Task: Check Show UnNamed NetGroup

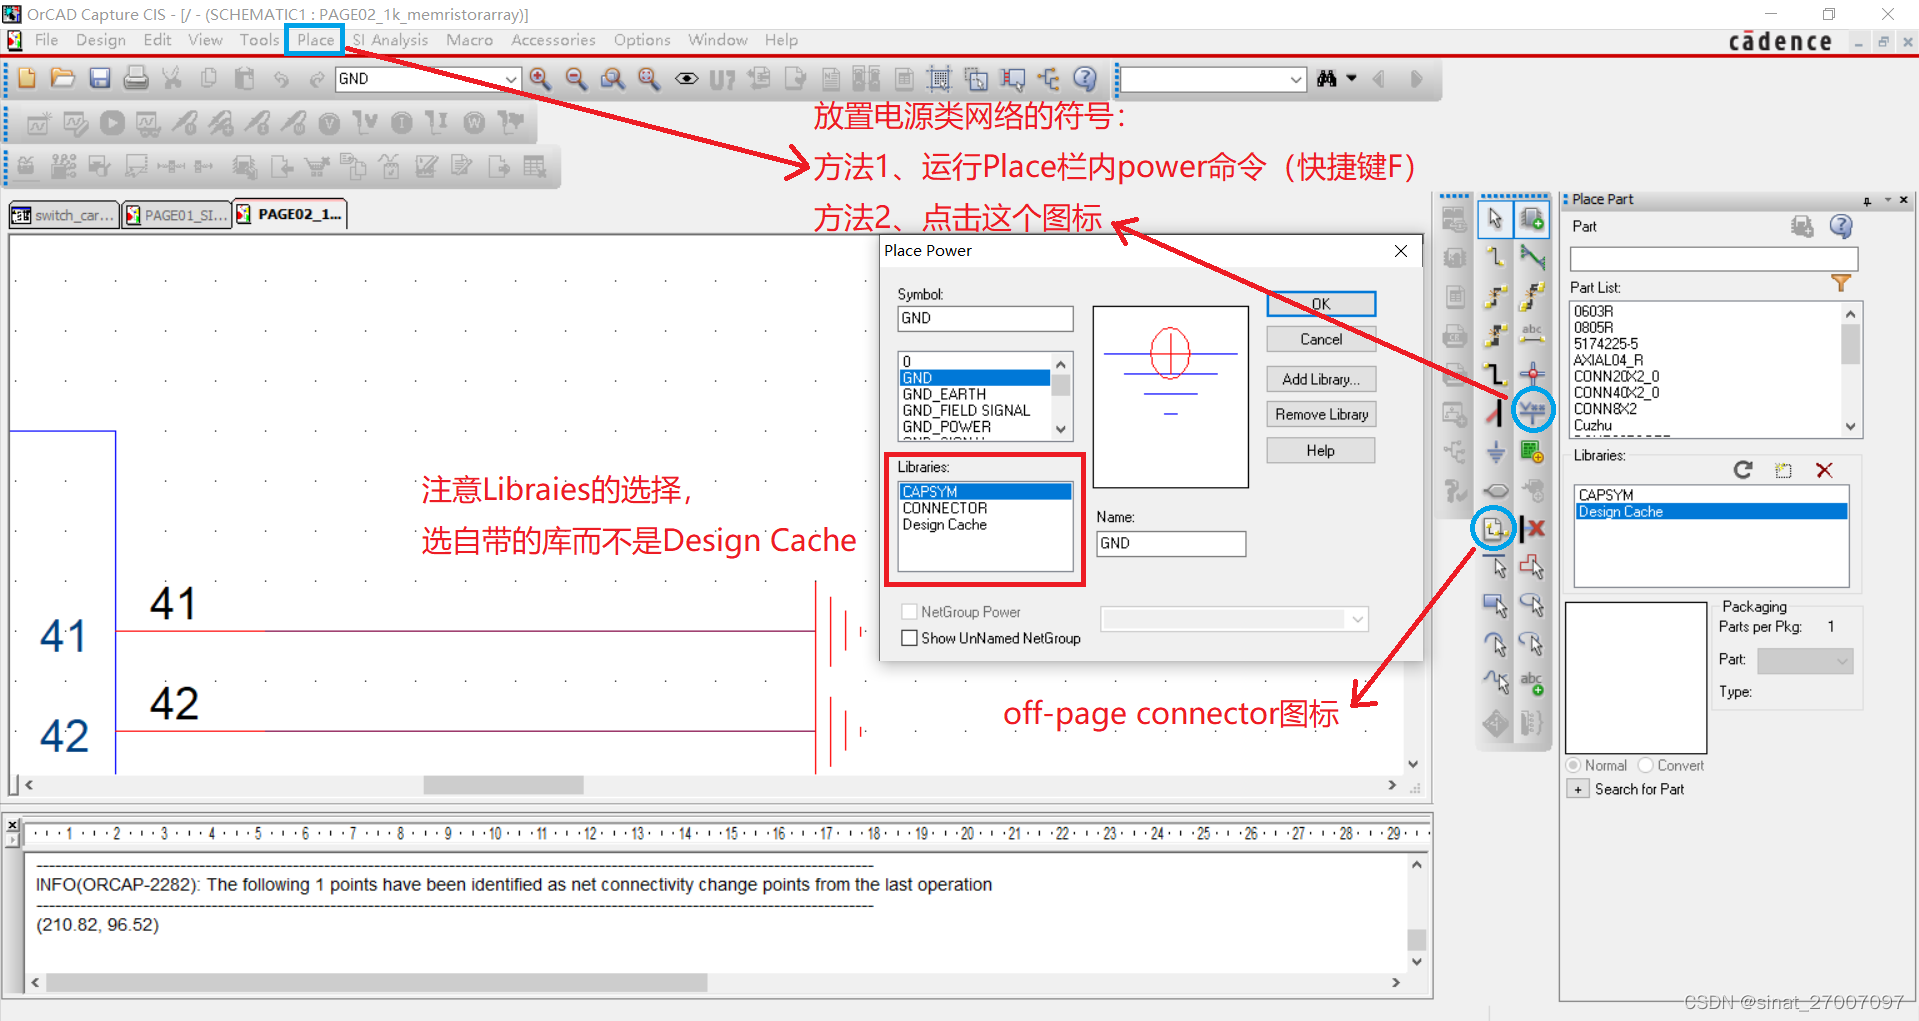Action: tap(909, 638)
